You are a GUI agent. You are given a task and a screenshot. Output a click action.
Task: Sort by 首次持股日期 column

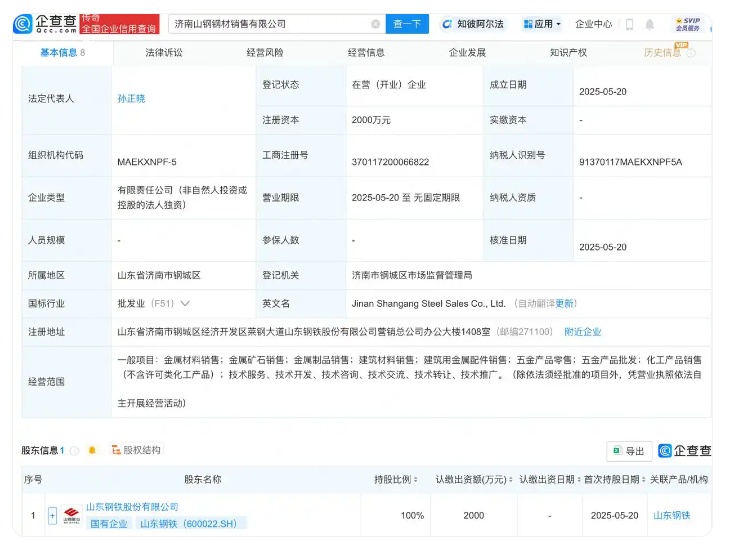(x=643, y=479)
